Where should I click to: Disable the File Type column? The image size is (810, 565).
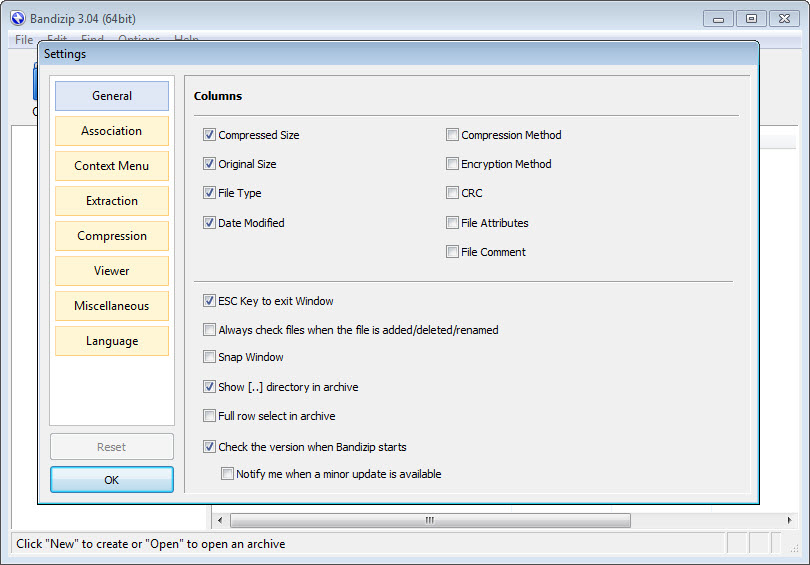click(x=209, y=193)
